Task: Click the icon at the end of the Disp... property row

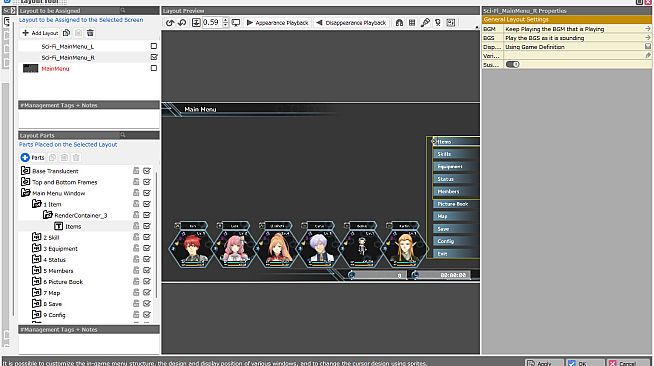Action: point(648,46)
